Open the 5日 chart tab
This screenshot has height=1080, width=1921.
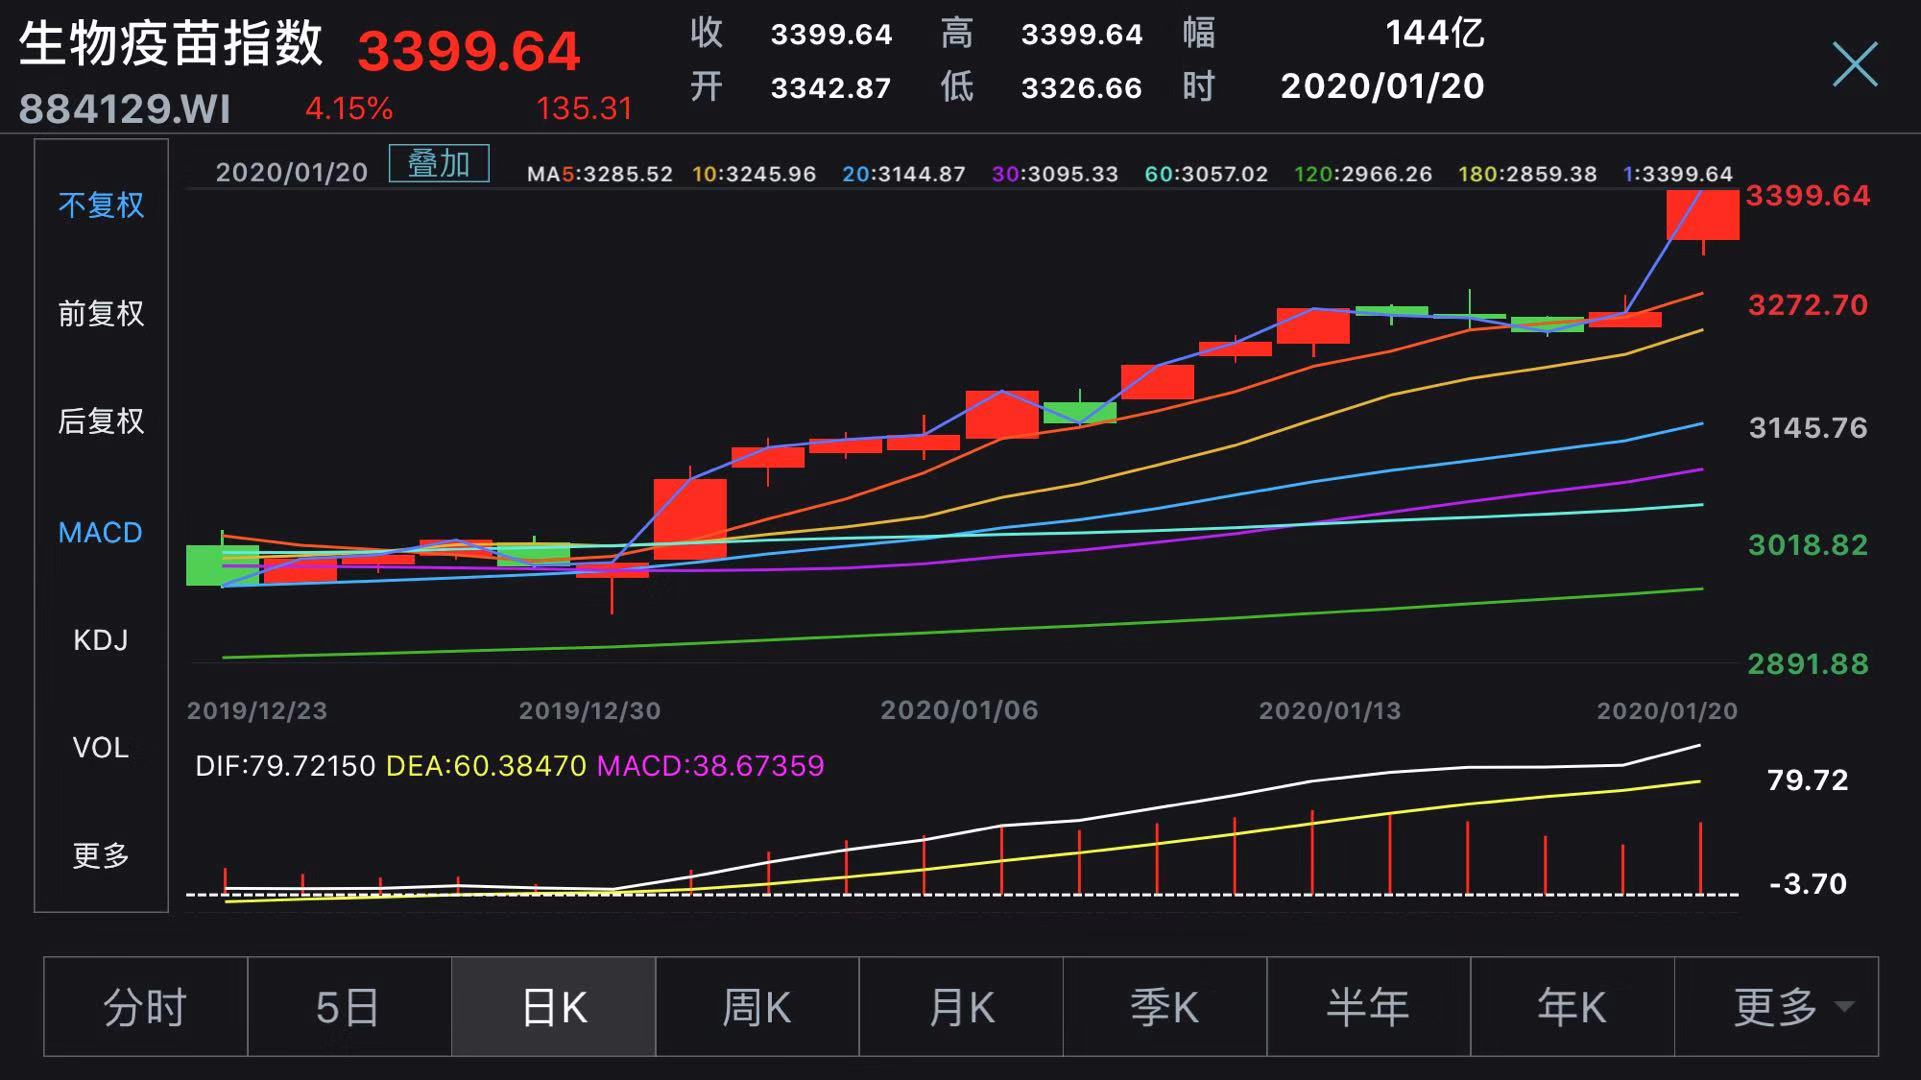coord(349,1007)
